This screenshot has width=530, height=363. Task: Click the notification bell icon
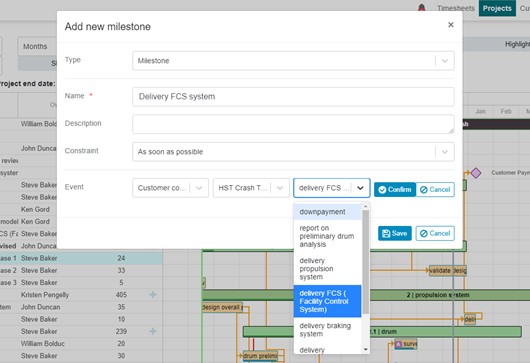pos(421,7)
